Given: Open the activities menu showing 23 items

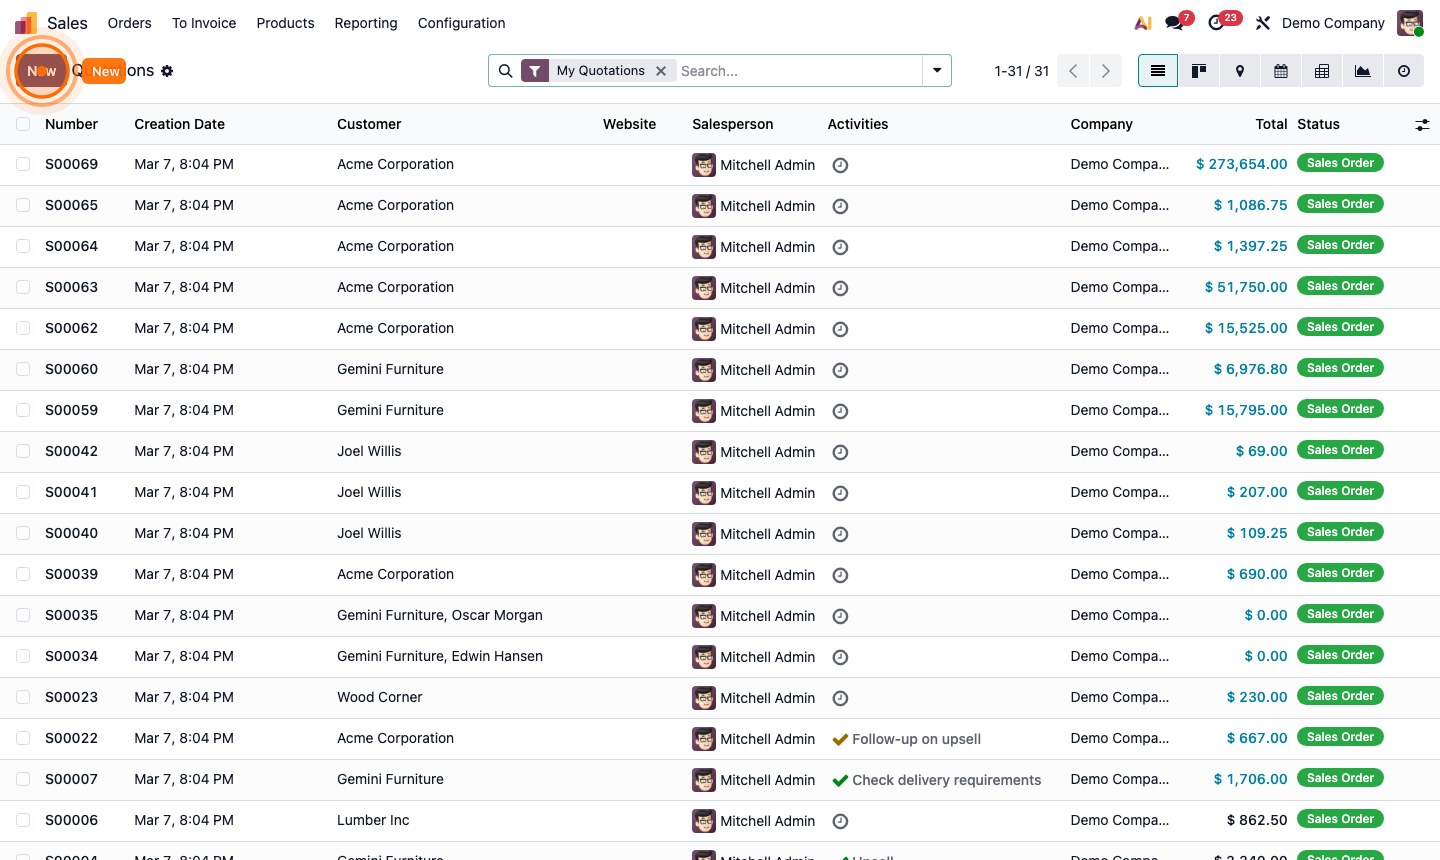Looking at the screenshot, I should 1216,22.
